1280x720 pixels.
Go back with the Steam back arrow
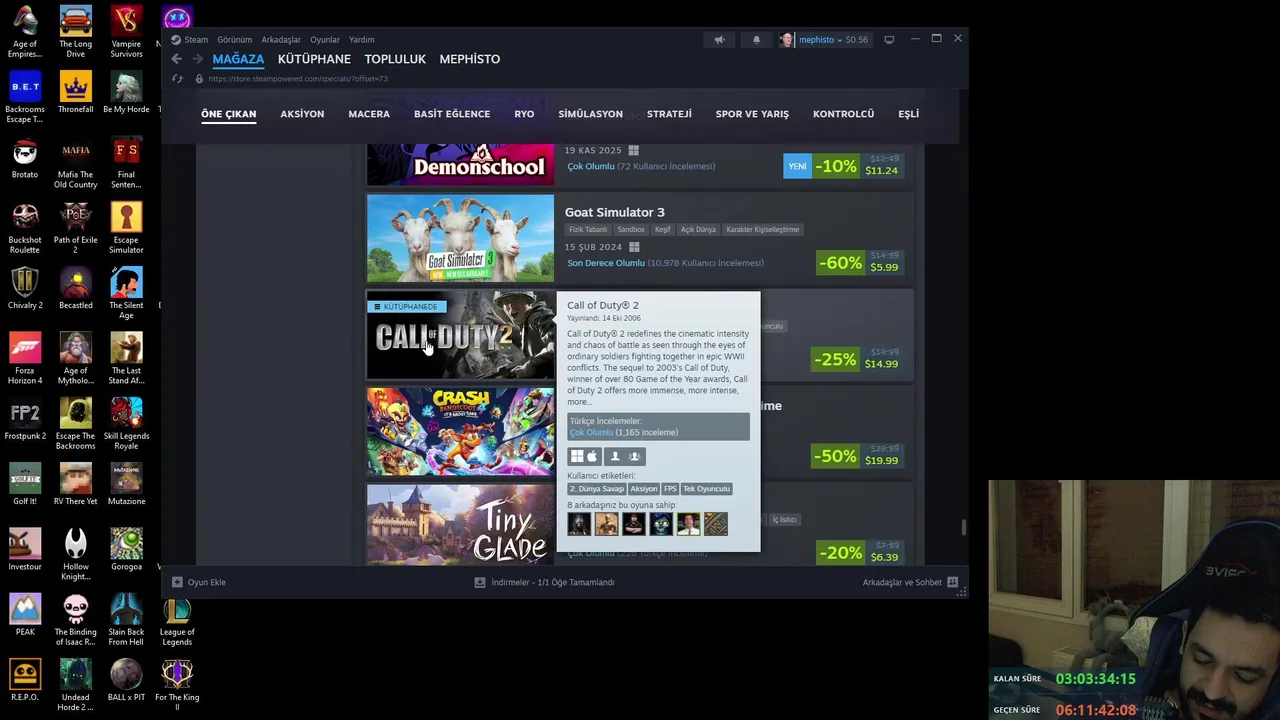177,59
